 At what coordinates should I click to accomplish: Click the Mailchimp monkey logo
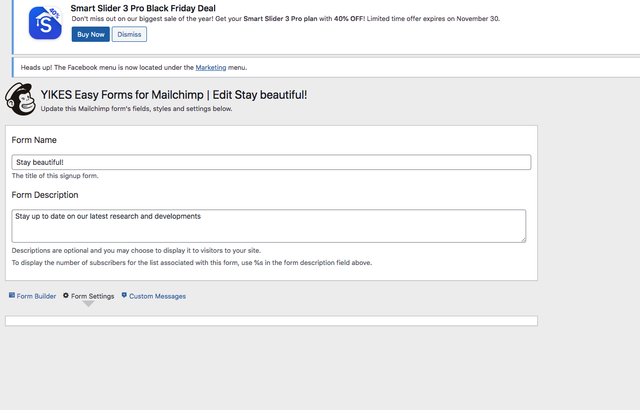(x=20, y=99)
